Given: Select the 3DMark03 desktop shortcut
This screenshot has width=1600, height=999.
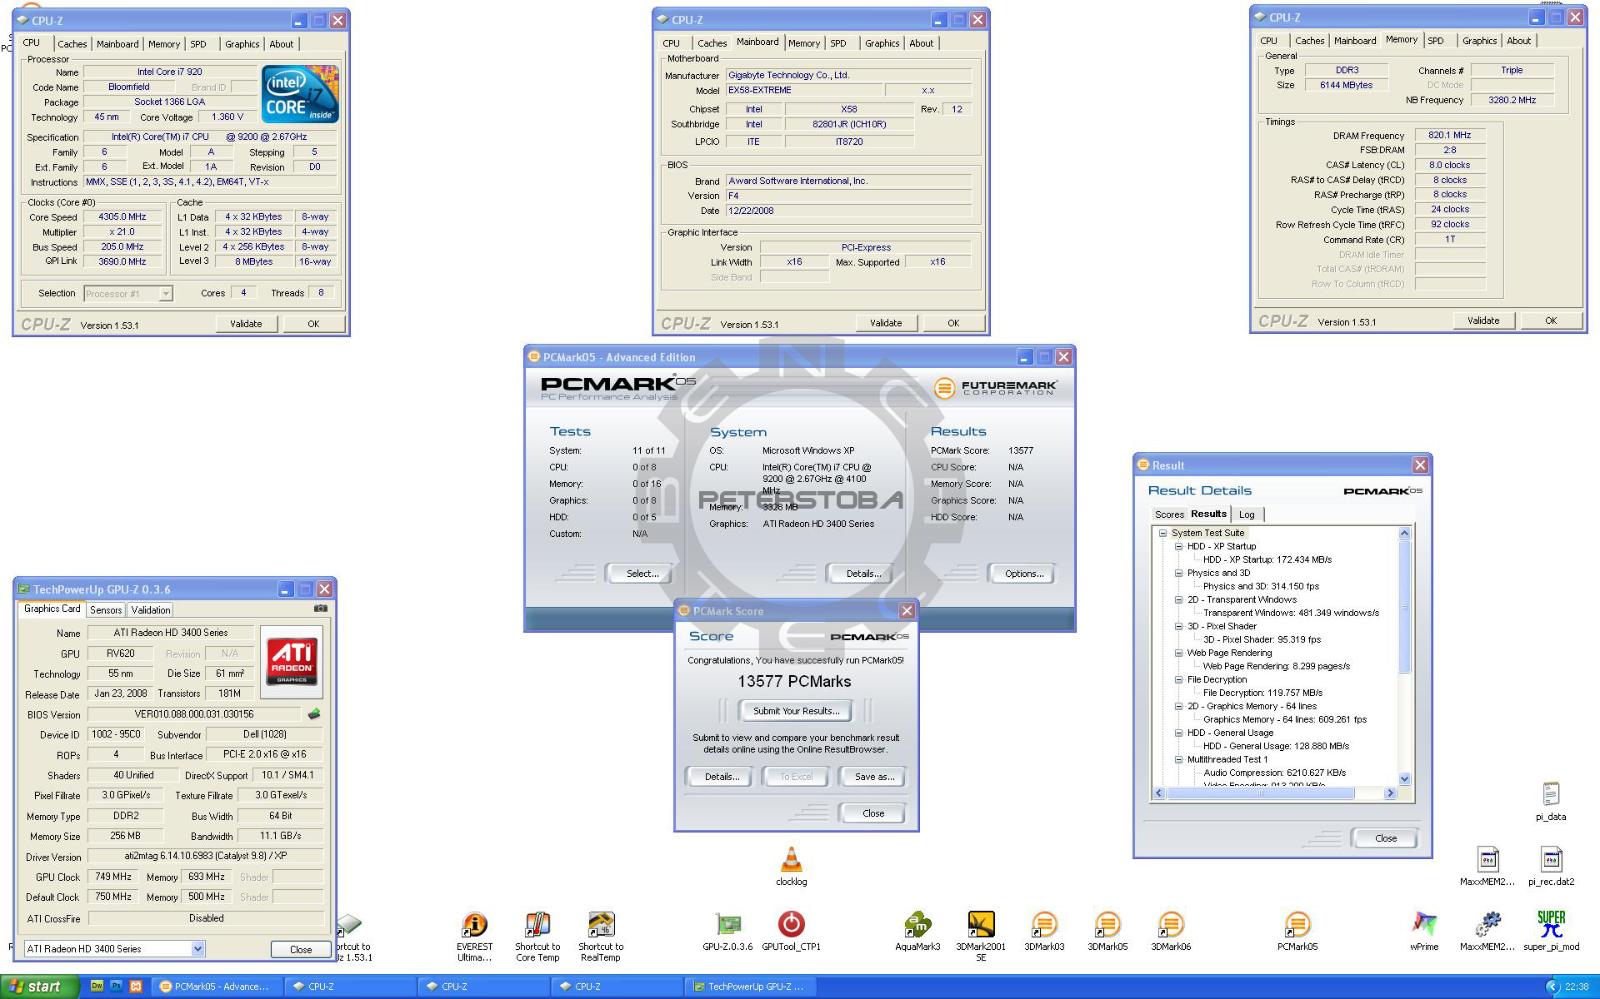Looking at the screenshot, I should pos(1044,925).
